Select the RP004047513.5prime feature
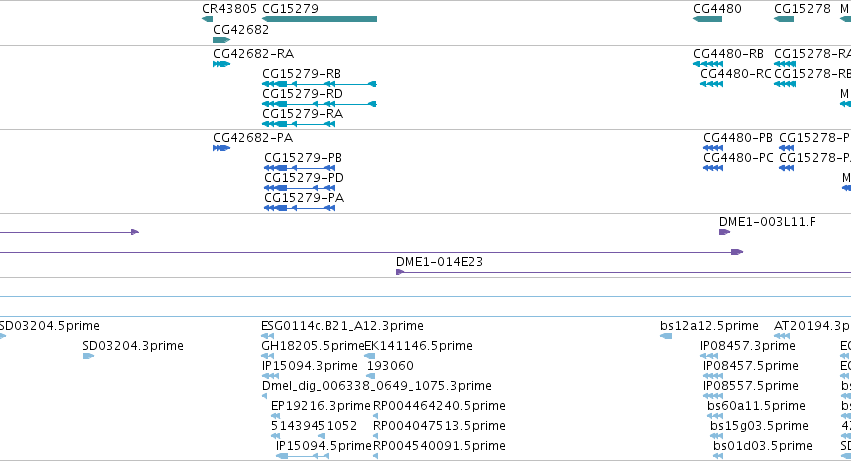This screenshot has width=851, height=461. pos(376,436)
